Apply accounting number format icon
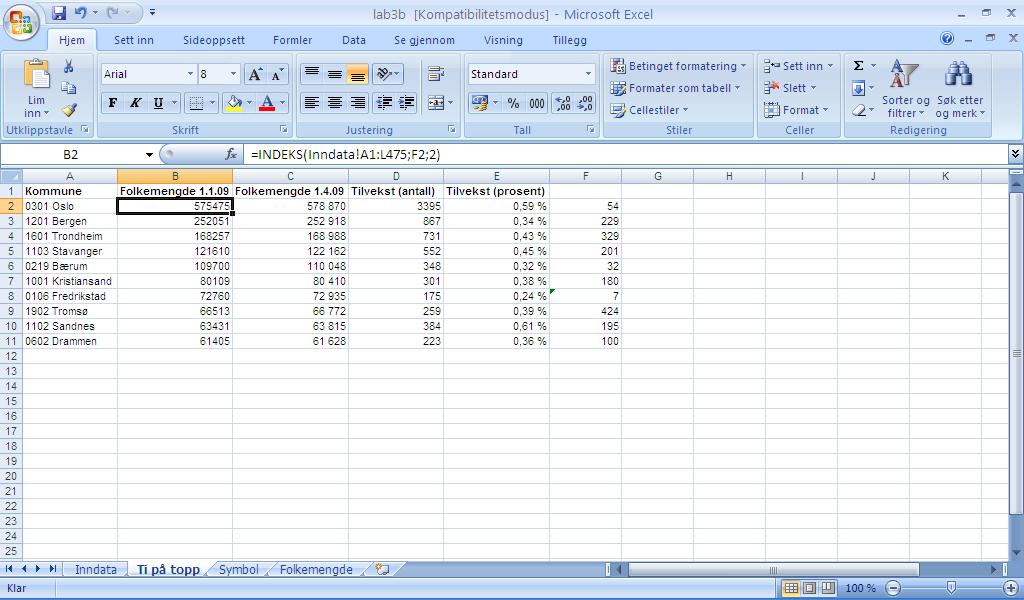The image size is (1024, 600). [x=479, y=103]
